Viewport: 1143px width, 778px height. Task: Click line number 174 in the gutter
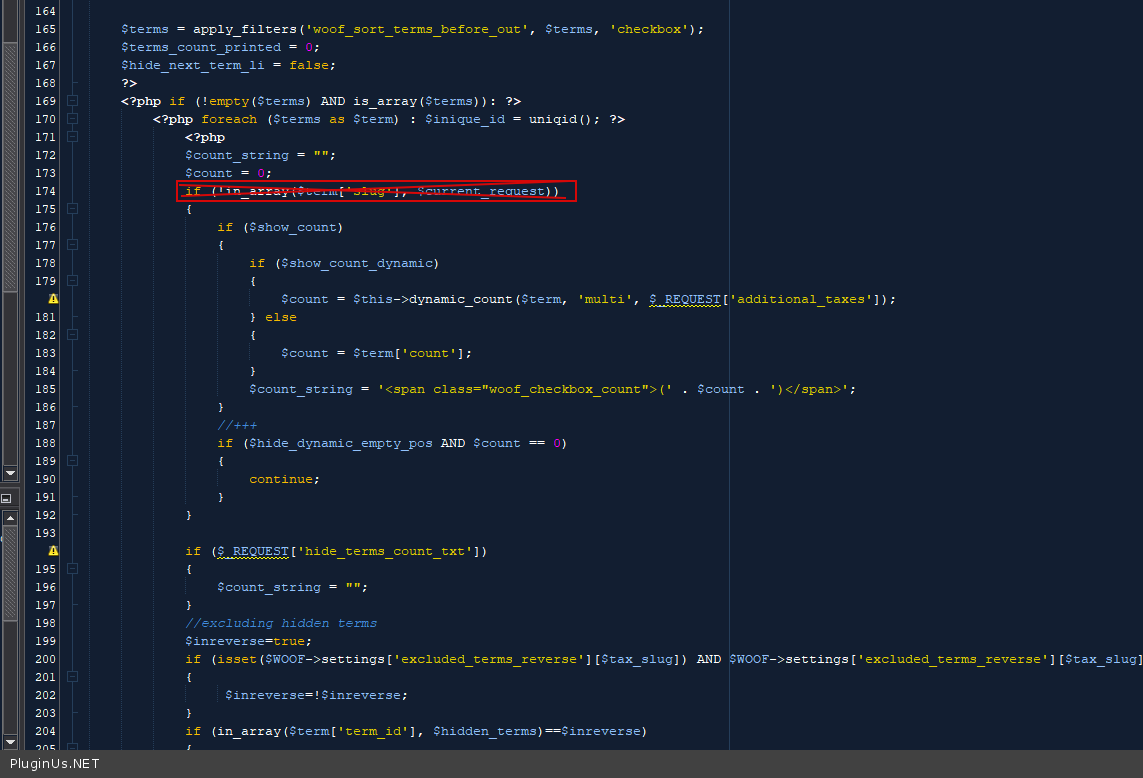pyautogui.click(x=45, y=191)
